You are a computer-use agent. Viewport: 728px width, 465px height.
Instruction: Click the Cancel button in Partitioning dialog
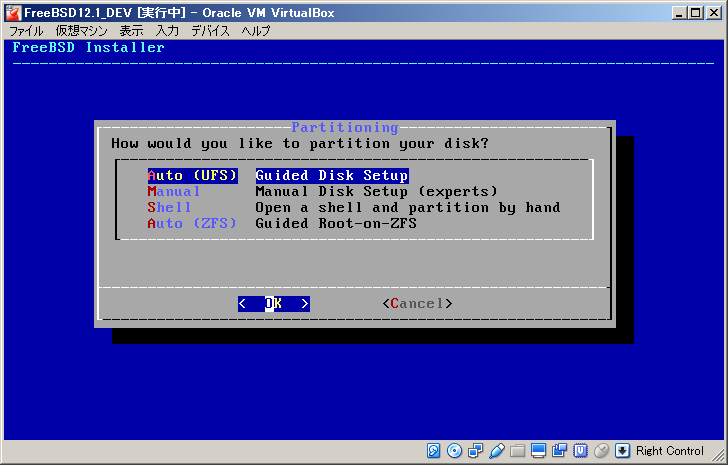point(417,304)
